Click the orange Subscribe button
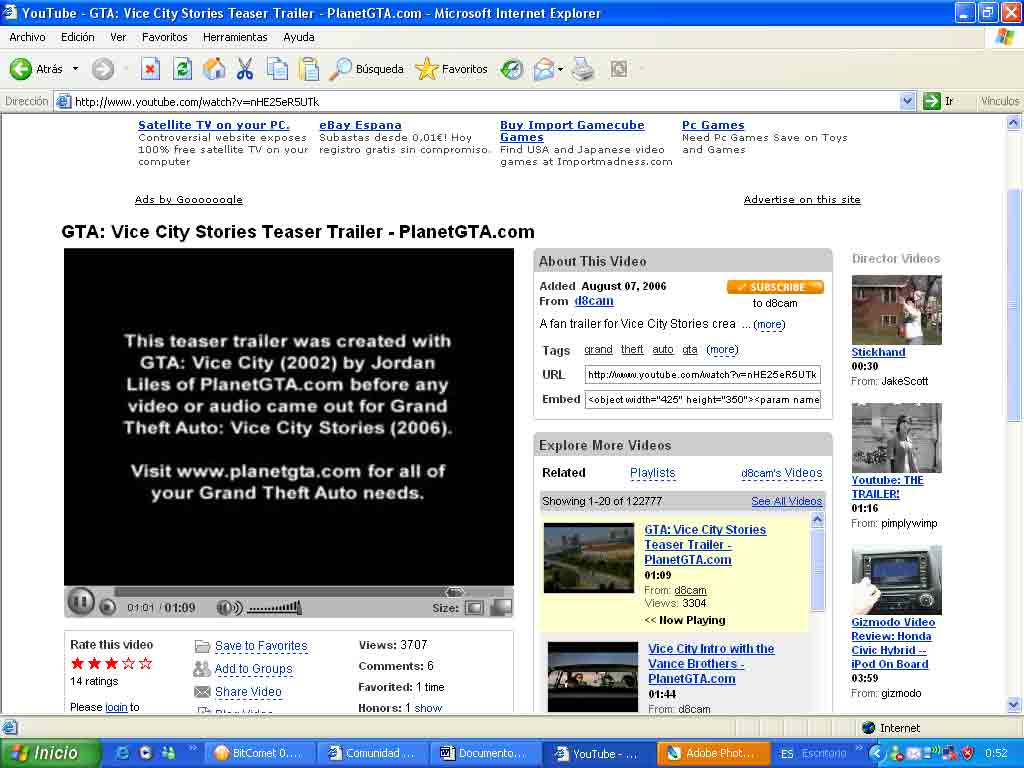Screen dimensions: 1024x768 point(775,287)
